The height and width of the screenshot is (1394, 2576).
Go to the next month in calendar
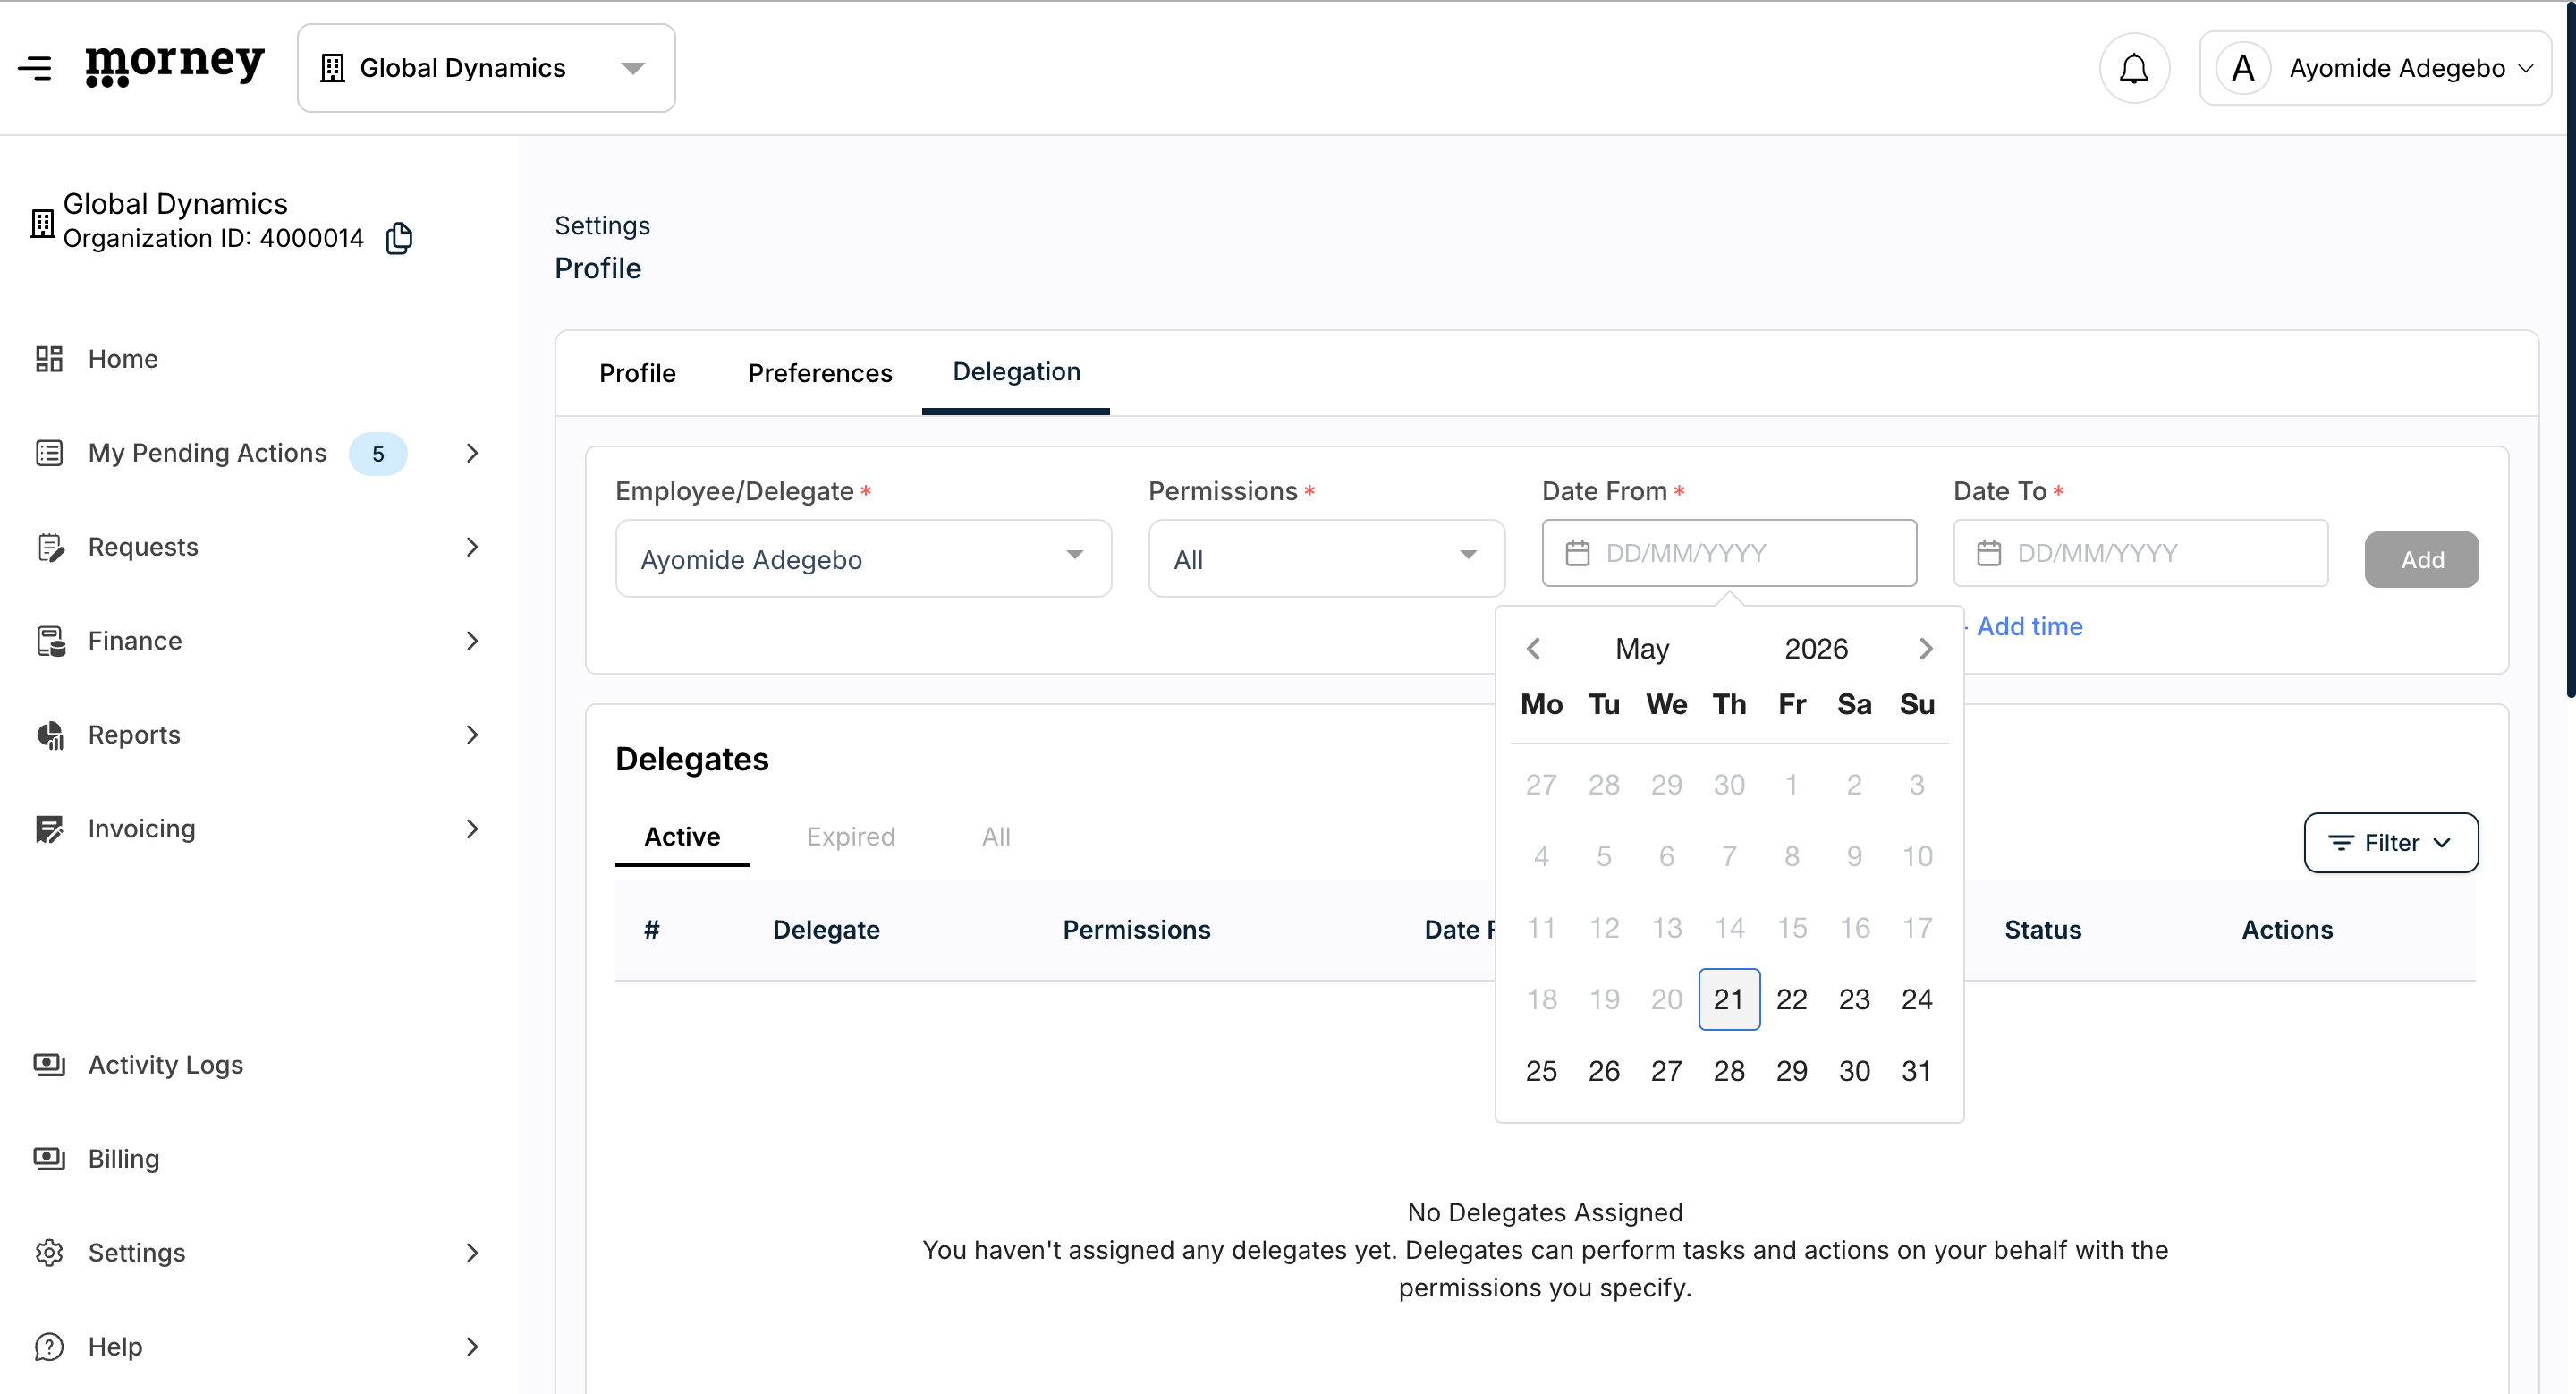click(1926, 649)
